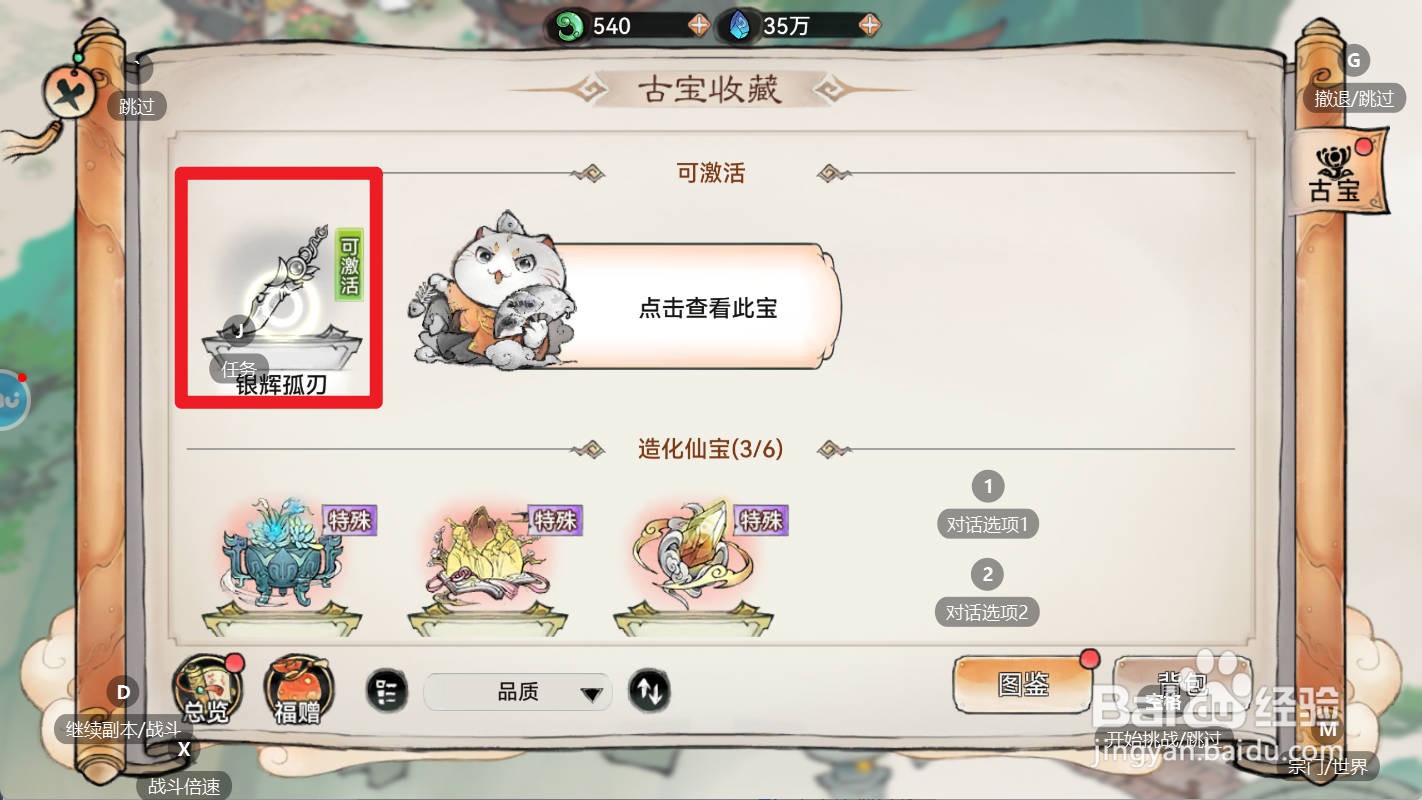Open the 福赠 gift icon

pos(298,690)
